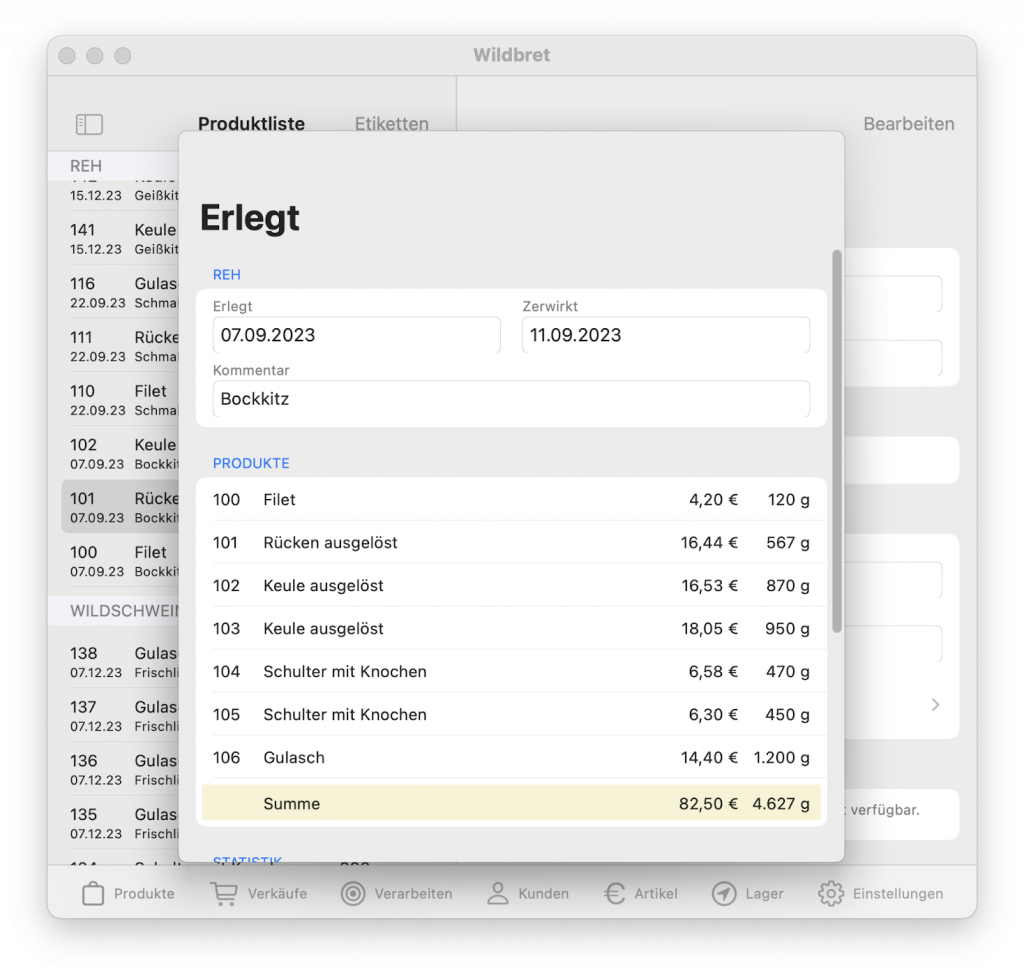Select product row 100 Filet in dialog

pos(510,499)
